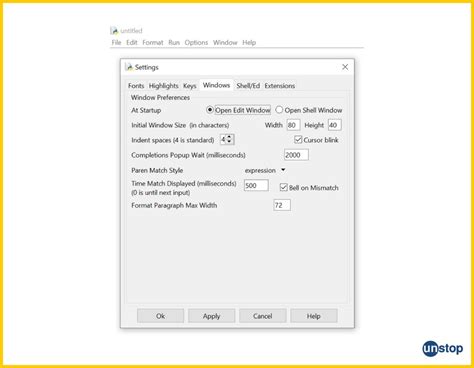Viewport: 474px width, 368px height.
Task: Click the Format Paragraph Max Width field
Action: 282,205
